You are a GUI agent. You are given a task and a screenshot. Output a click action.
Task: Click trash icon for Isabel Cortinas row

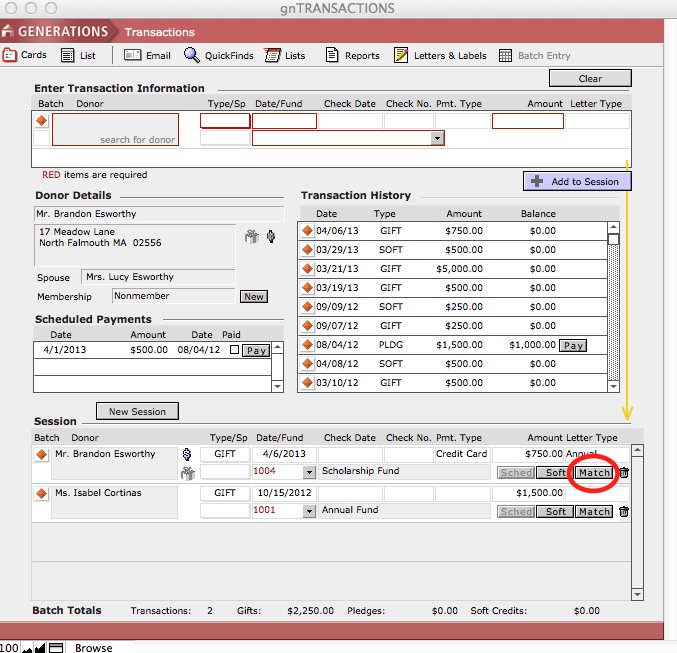coord(624,512)
